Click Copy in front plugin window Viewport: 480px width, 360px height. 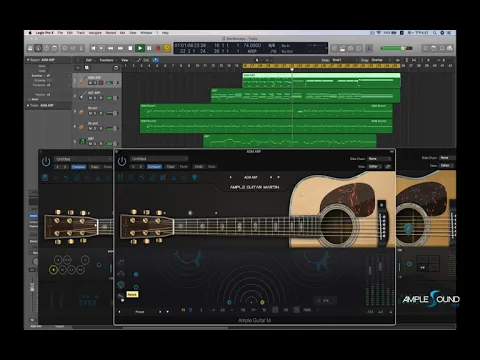click(171, 166)
